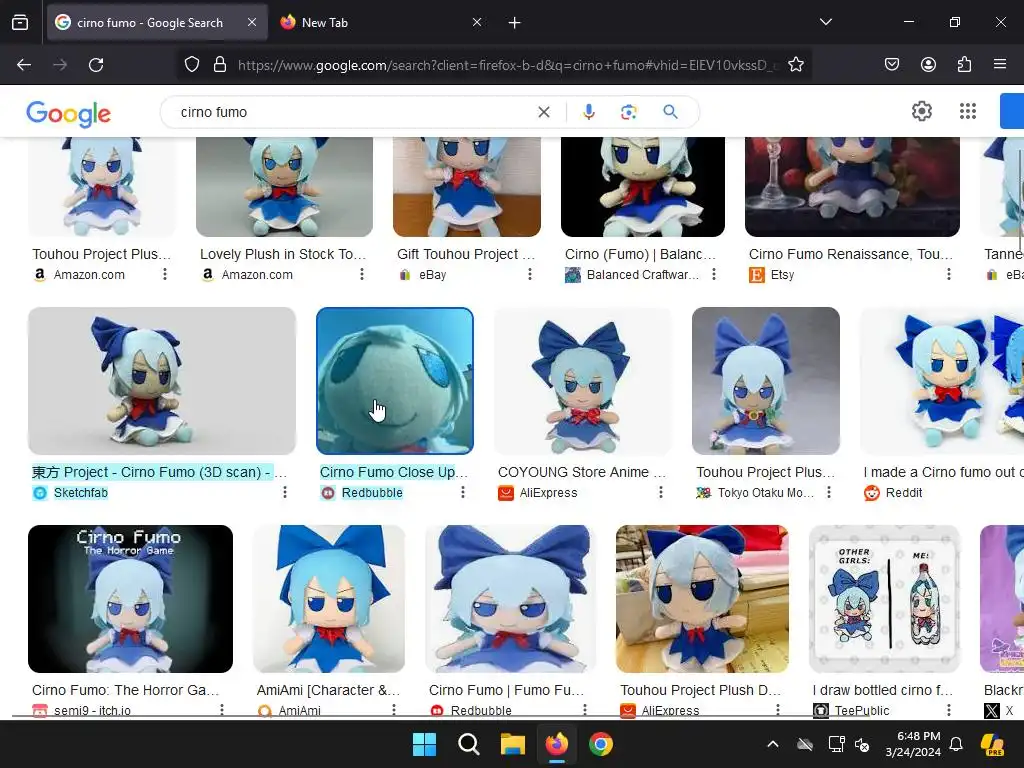Open Google quick settings gear
This screenshot has height=768, width=1024.
click(x=921, y=112)
